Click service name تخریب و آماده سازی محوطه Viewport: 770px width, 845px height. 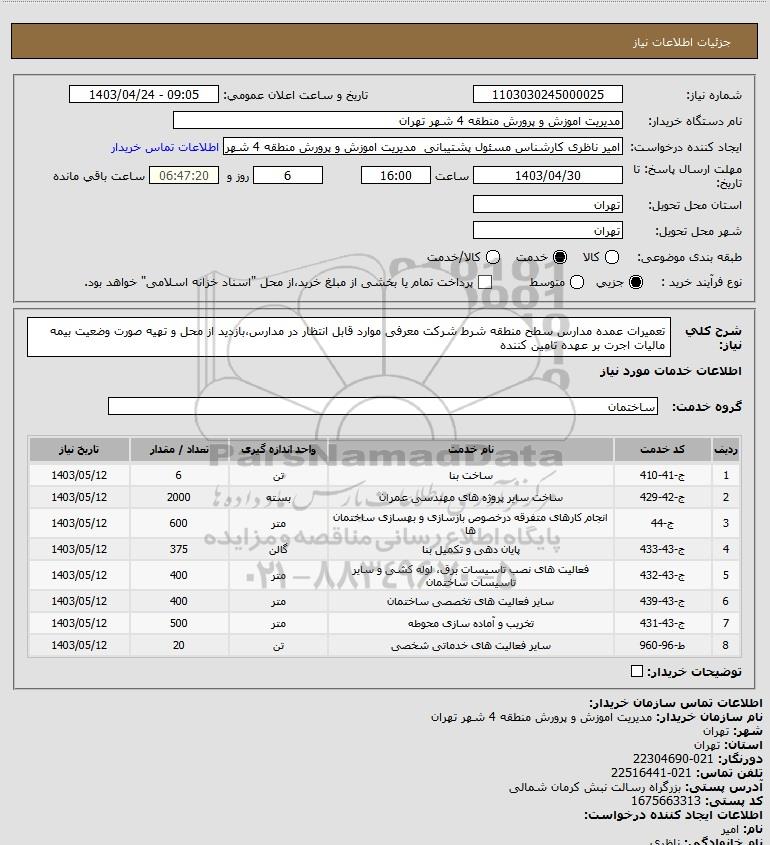pyautogui.click(x=471, y=623)
